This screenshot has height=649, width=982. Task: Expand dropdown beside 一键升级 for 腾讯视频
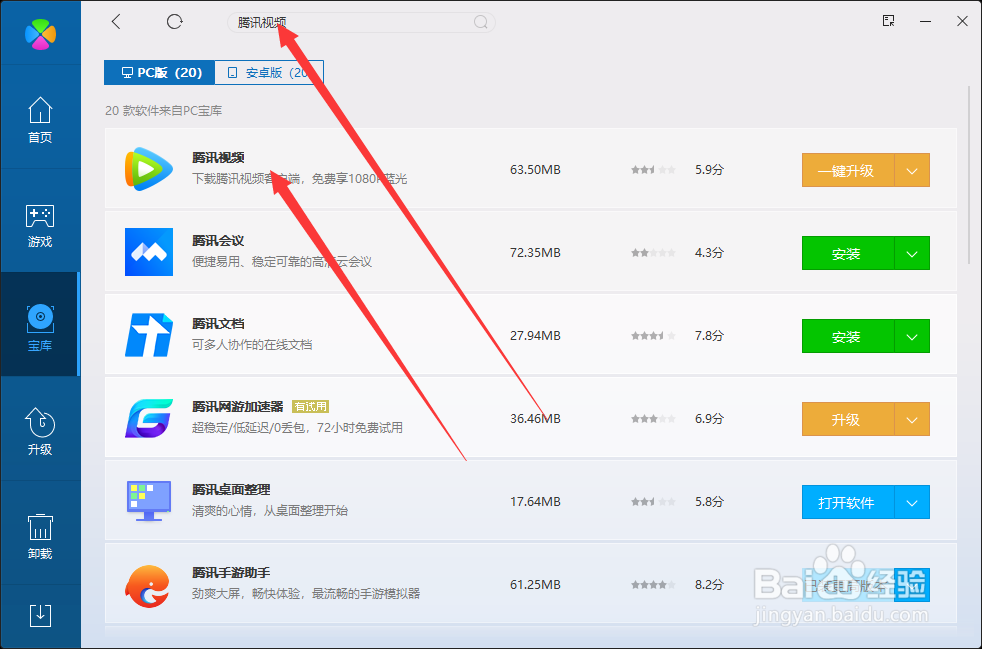912,170
